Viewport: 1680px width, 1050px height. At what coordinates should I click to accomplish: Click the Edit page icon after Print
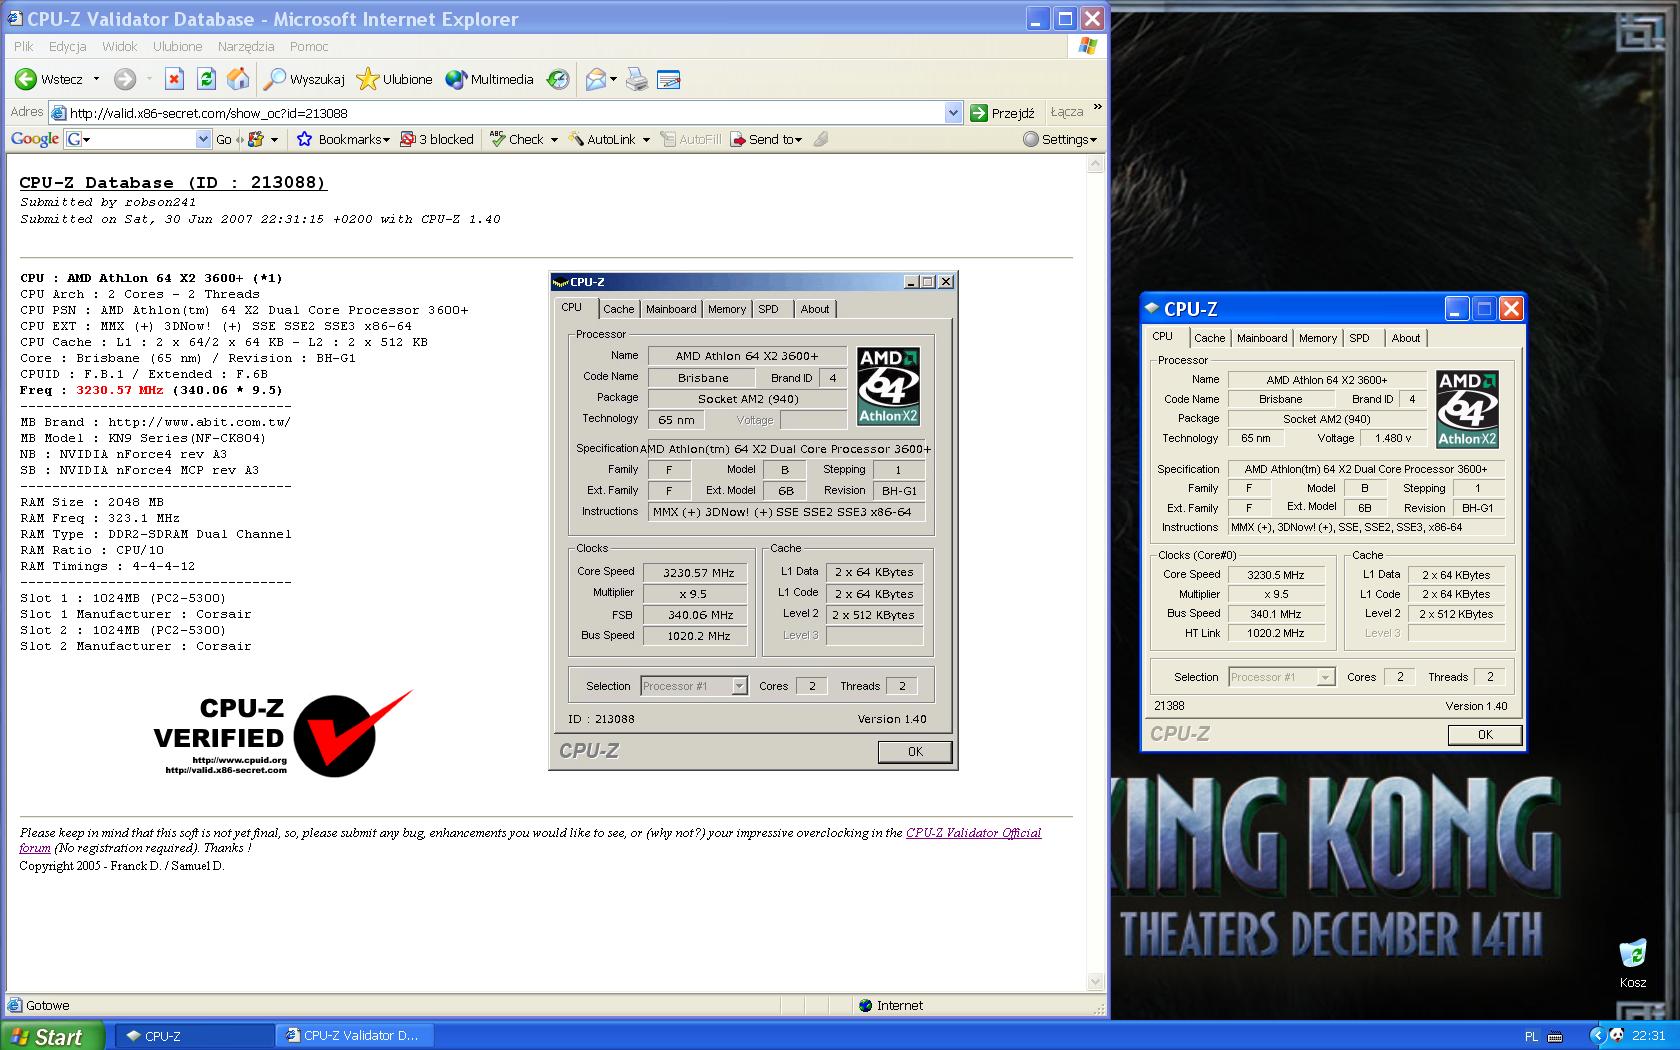669,79
